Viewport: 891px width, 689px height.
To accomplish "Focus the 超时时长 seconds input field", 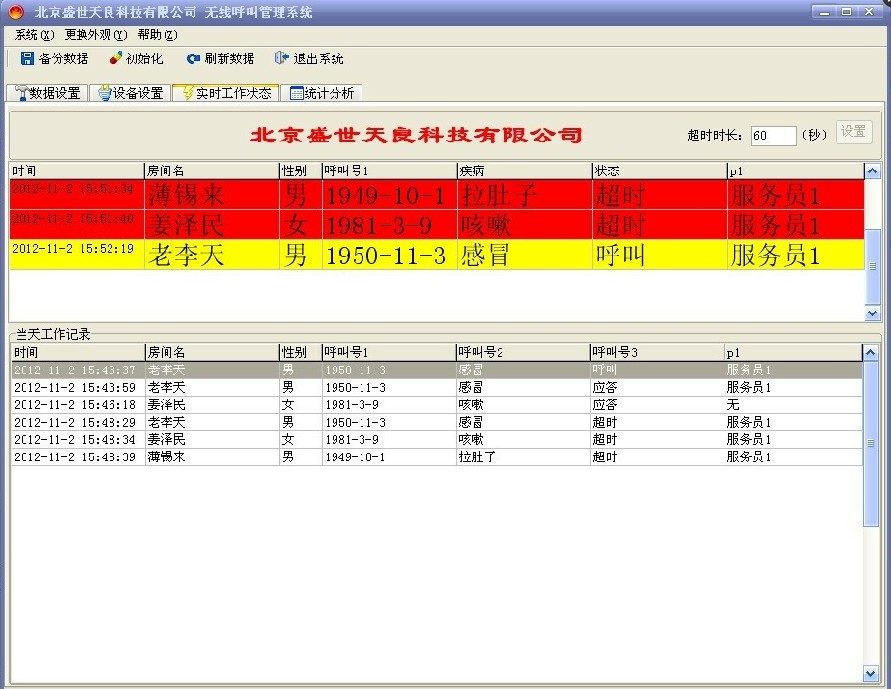I will [x=773, y=136].
